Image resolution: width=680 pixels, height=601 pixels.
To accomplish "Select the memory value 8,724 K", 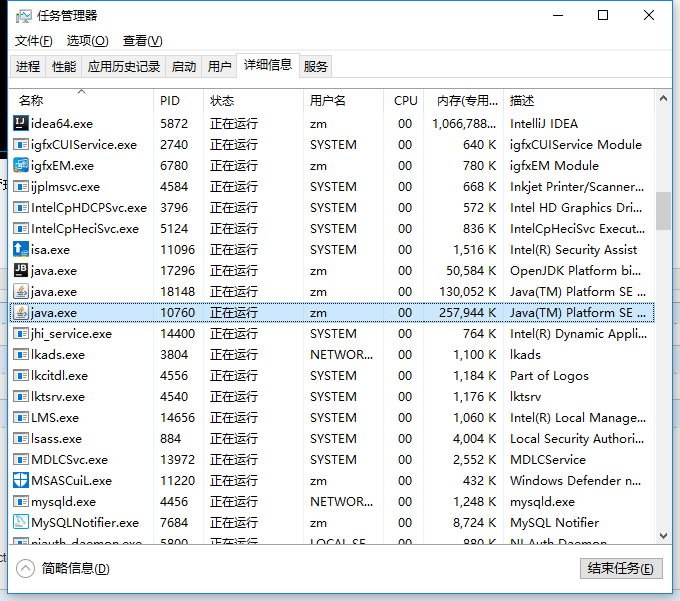I will tap(475, 523).
